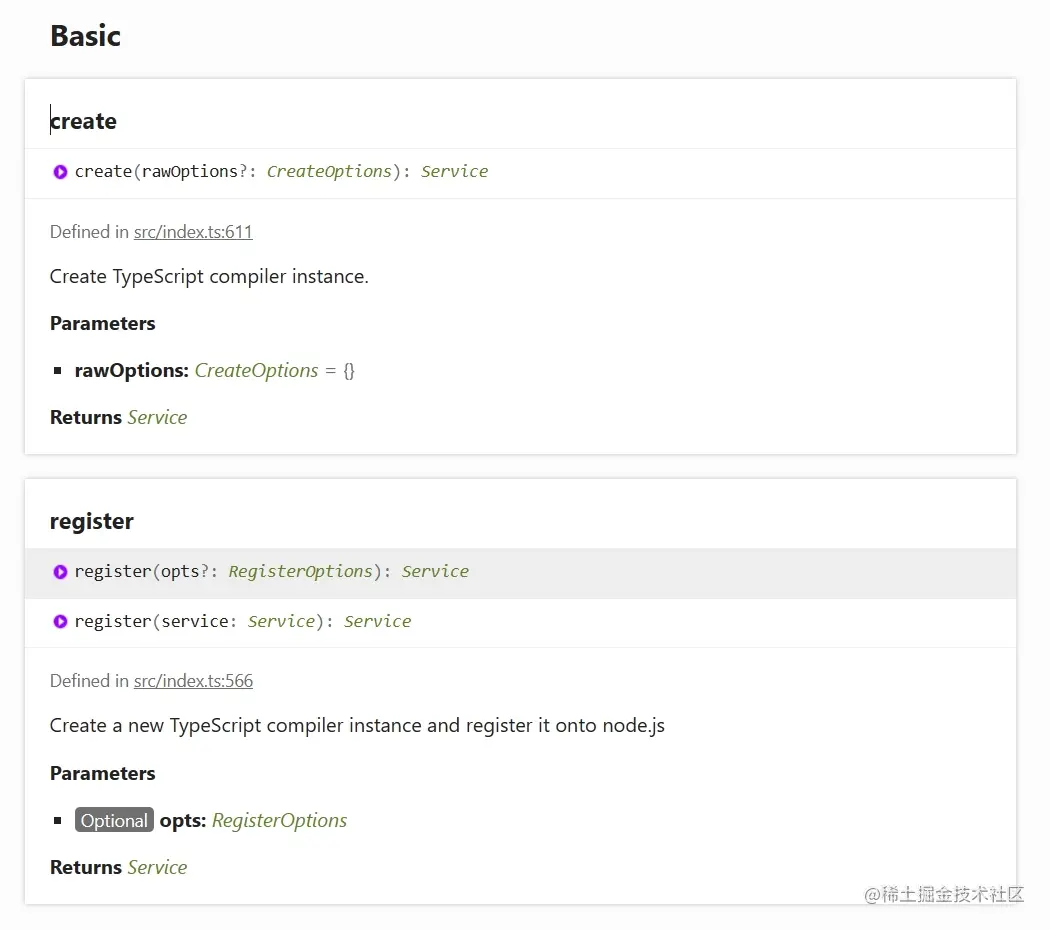Viewport: 1050px width, 930px height.
Task: Click the 'Basic' page heading
Action: pos(85,35)
